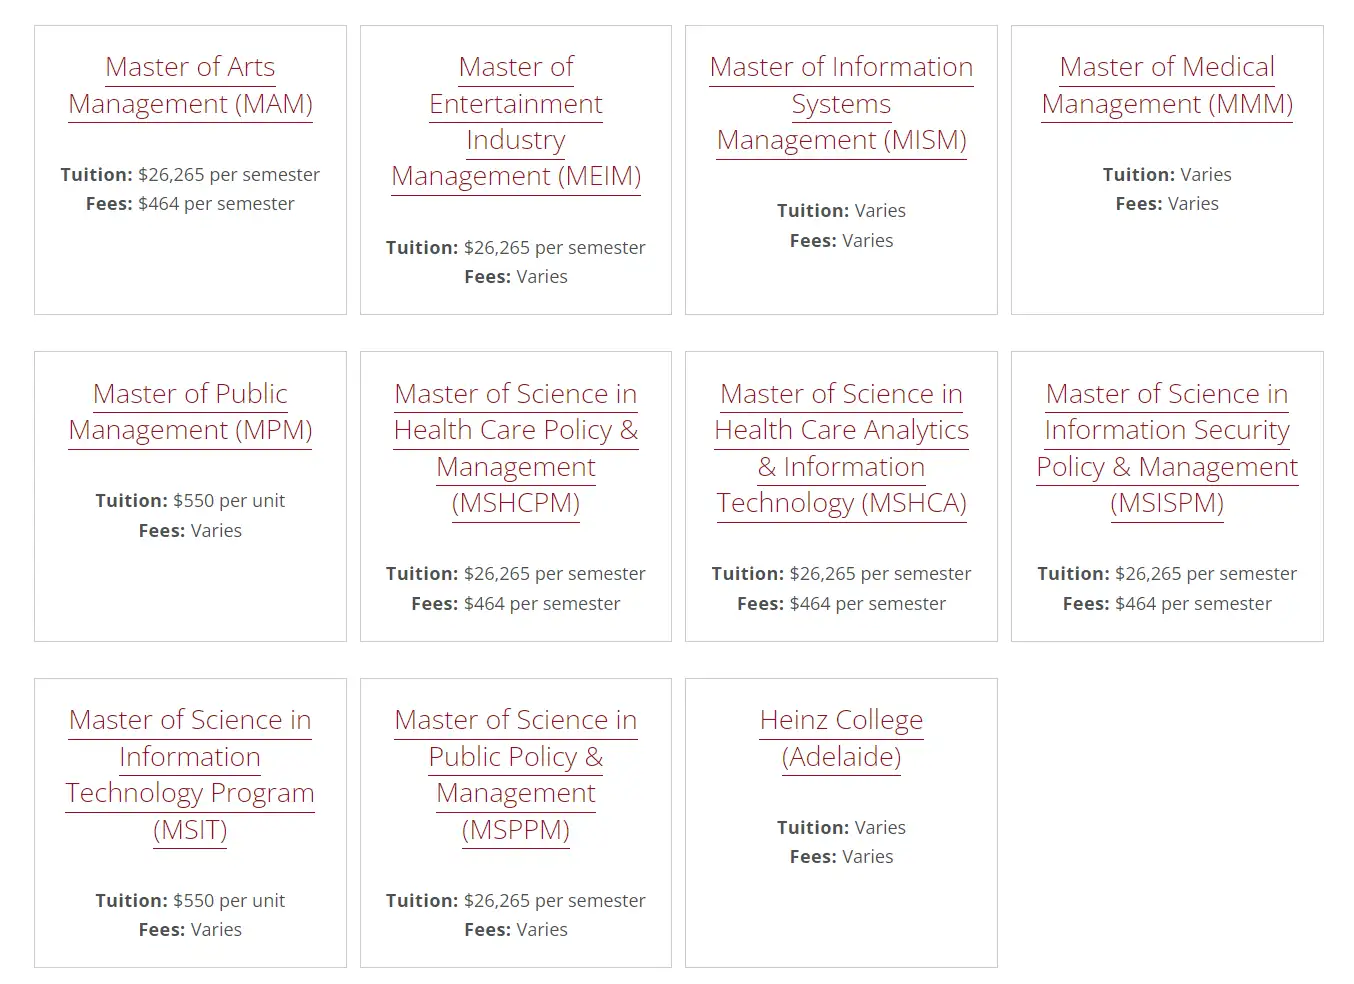
Task: Click the Heinz College Adelaide Fees Varies text
Action: (841, 857)
